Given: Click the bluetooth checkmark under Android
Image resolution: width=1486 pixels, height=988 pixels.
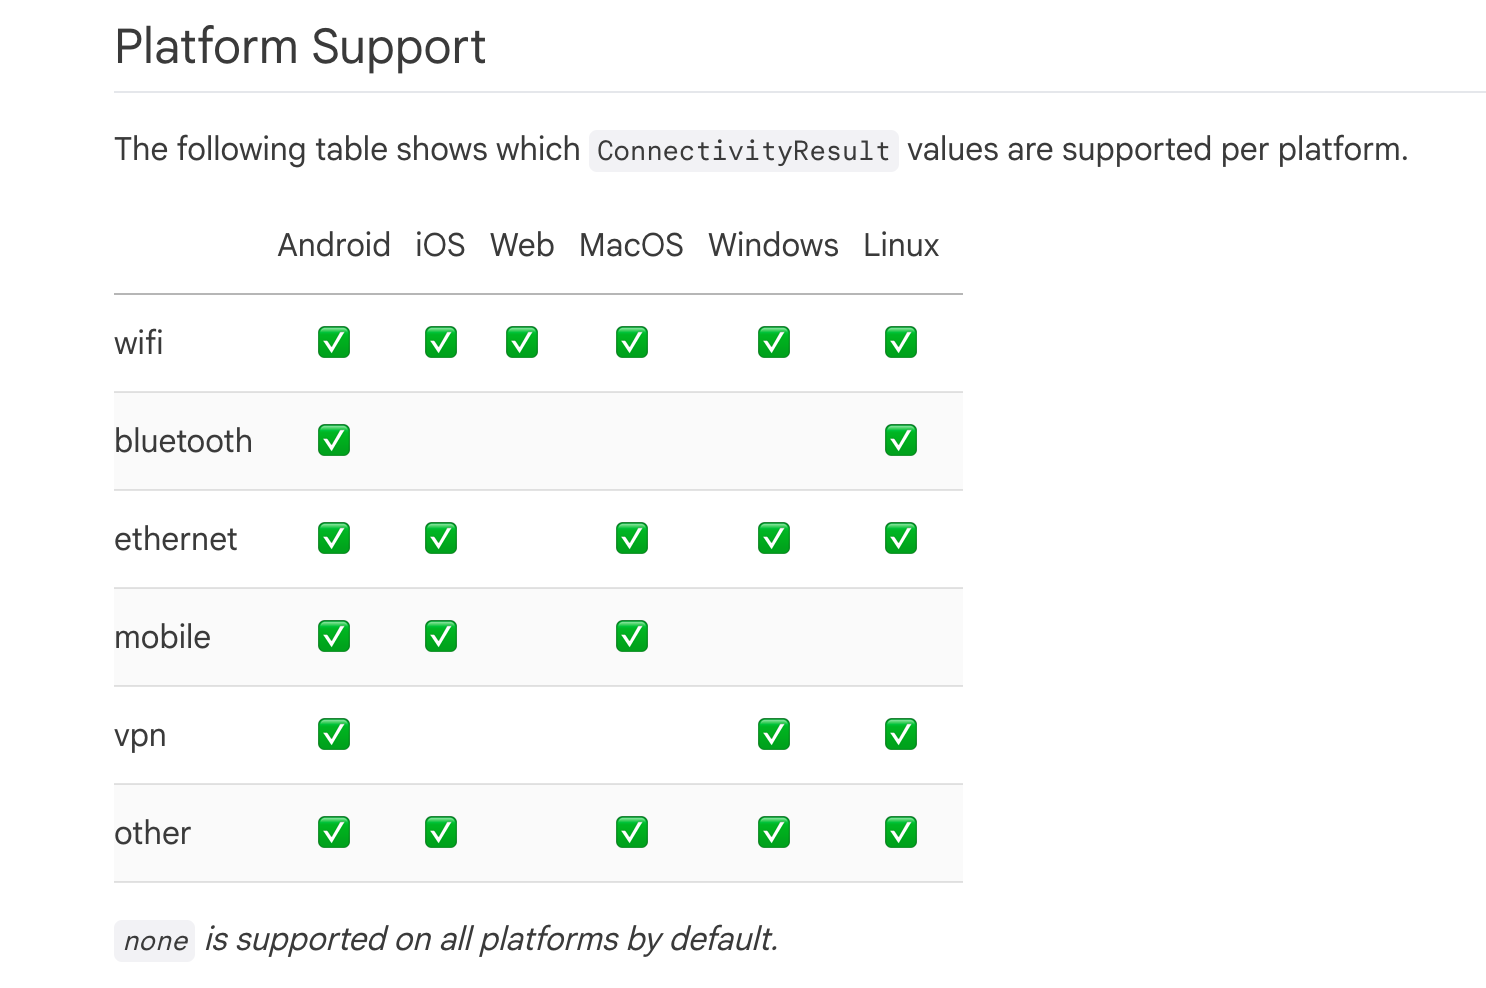Looking at the screenshot, I should (334, 440).
